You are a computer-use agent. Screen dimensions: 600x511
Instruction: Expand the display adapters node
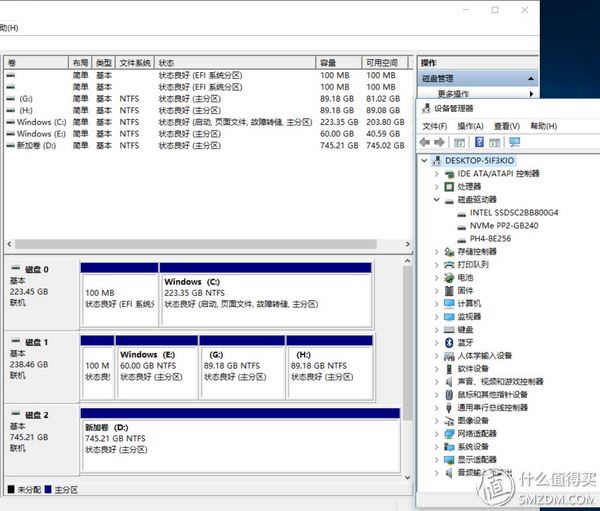coord(436,460)
